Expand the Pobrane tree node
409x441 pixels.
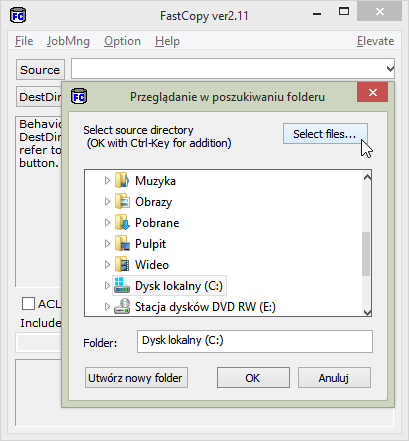pyautogui.click(x=107, y=223)
